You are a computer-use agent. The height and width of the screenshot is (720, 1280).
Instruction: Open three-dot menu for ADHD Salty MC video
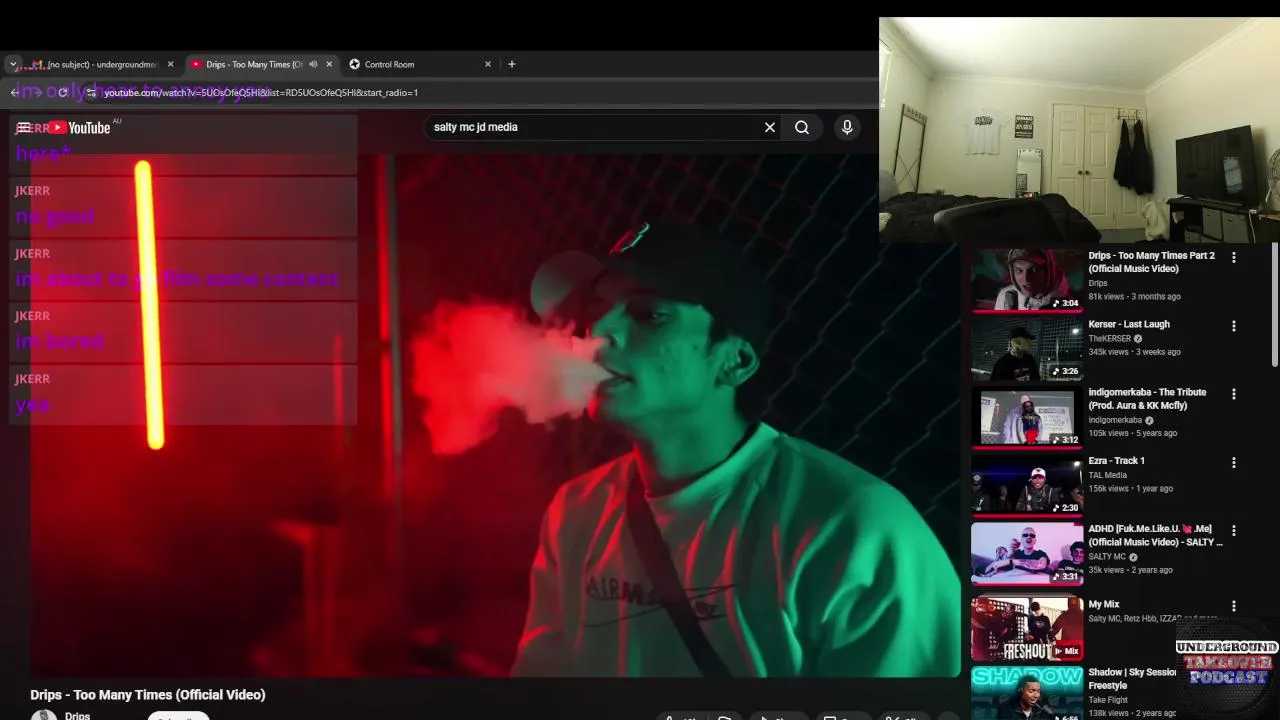(1233, 530)
